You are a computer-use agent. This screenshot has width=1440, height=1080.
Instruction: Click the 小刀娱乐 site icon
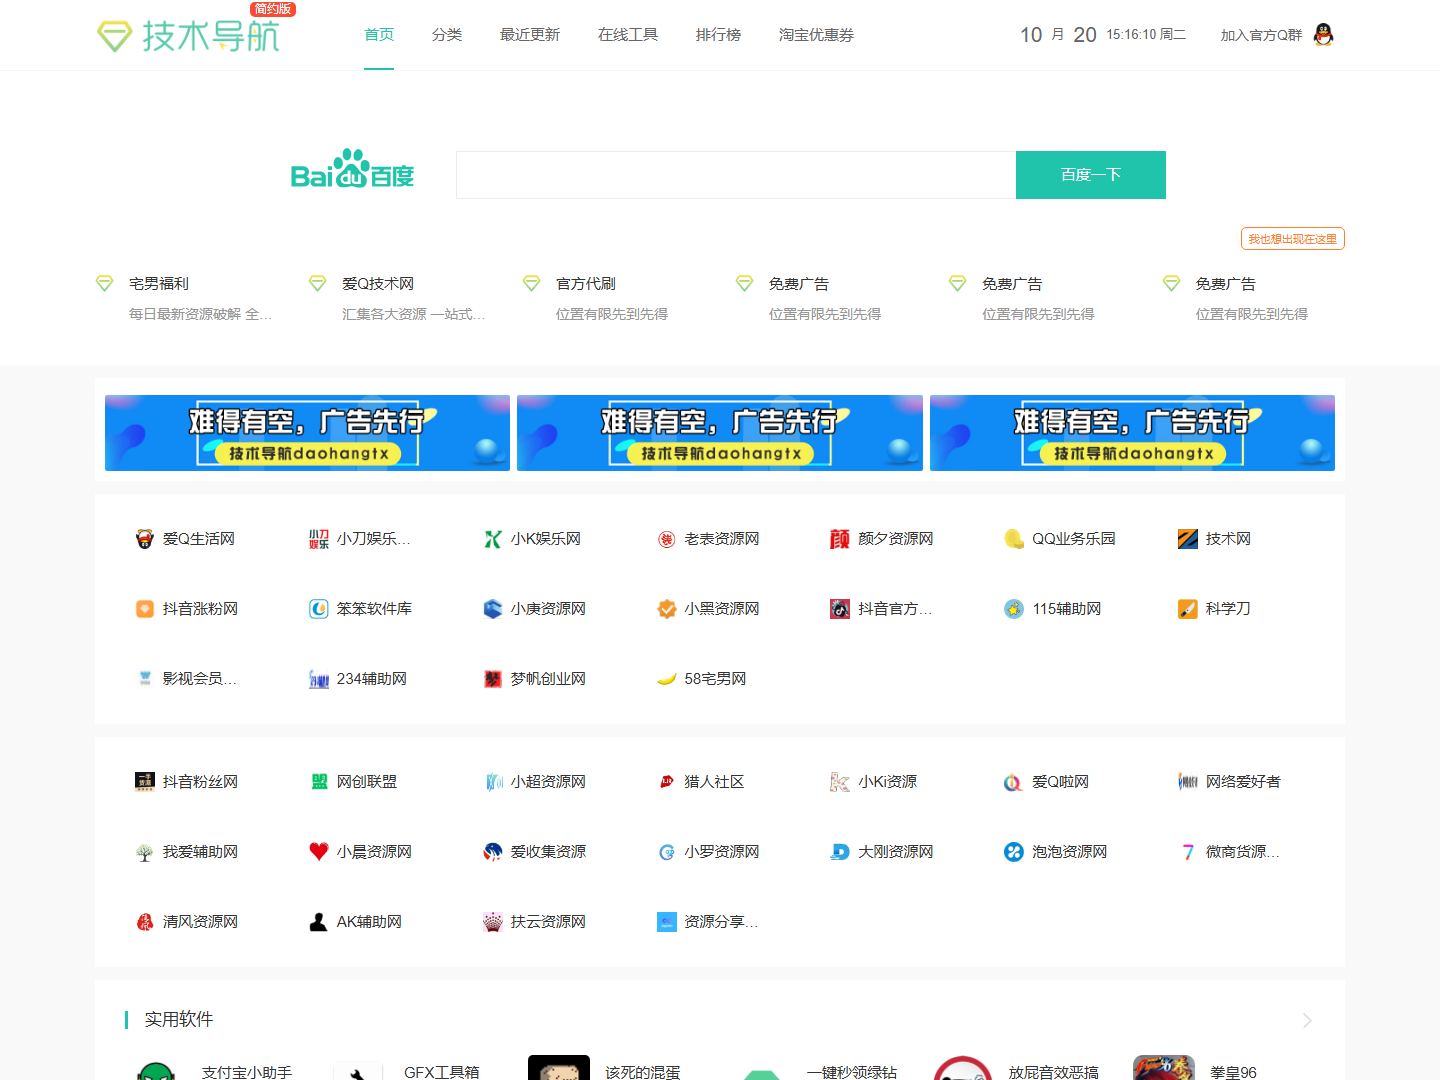pos(319,539)
